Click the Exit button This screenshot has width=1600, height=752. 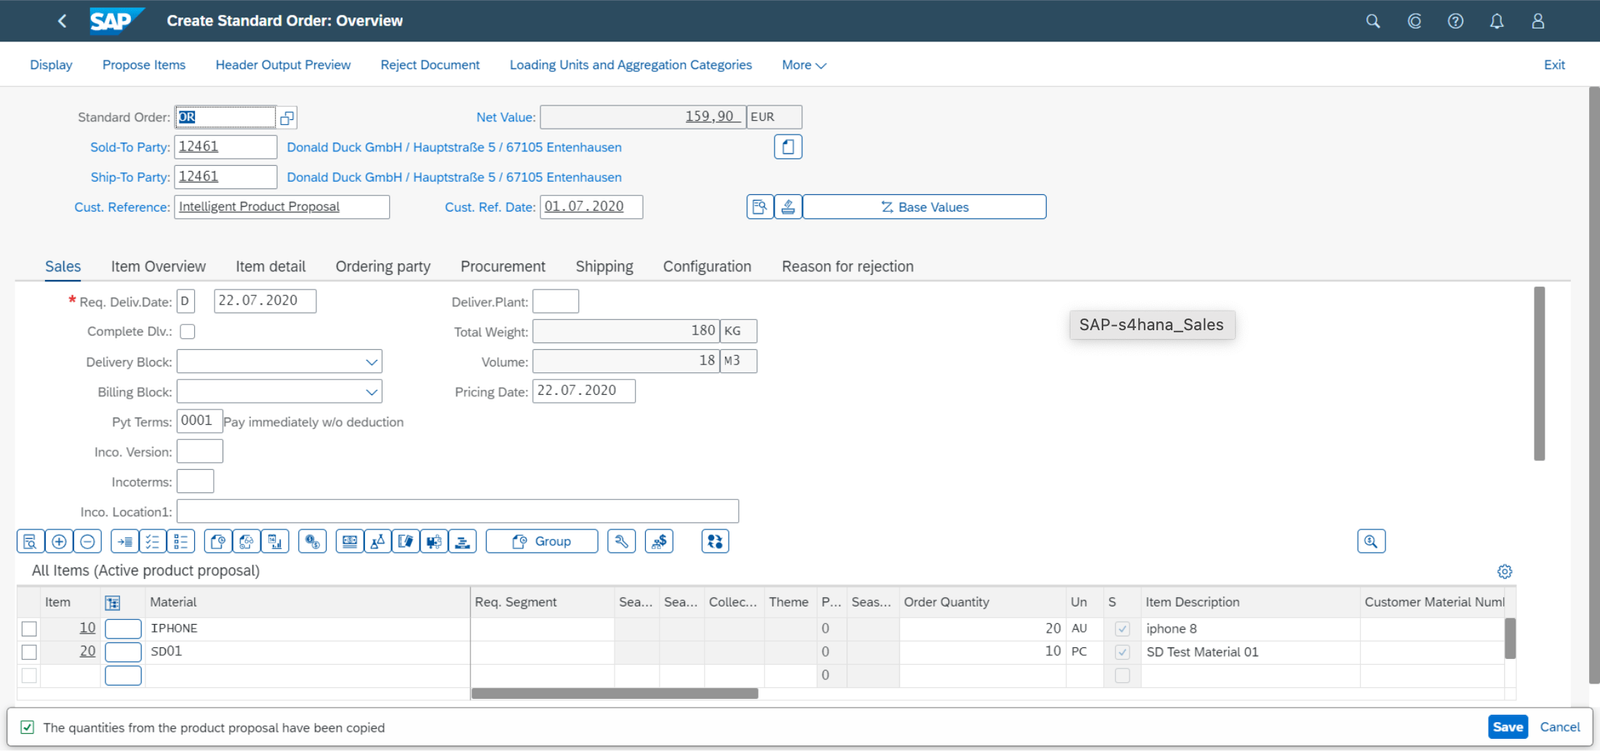1554,65
